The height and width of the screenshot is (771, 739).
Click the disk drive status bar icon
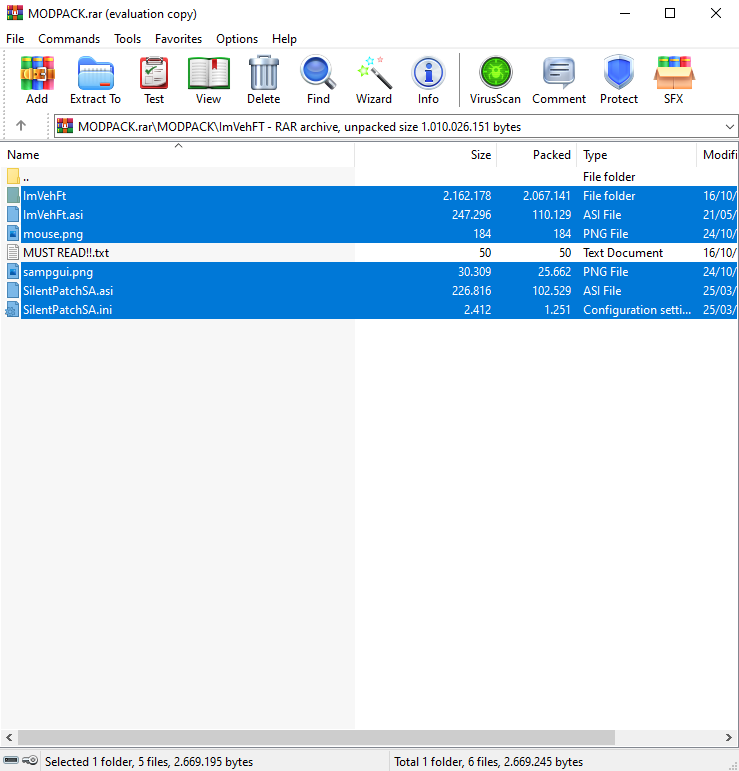pyautogui.click(x=11, y=761)
